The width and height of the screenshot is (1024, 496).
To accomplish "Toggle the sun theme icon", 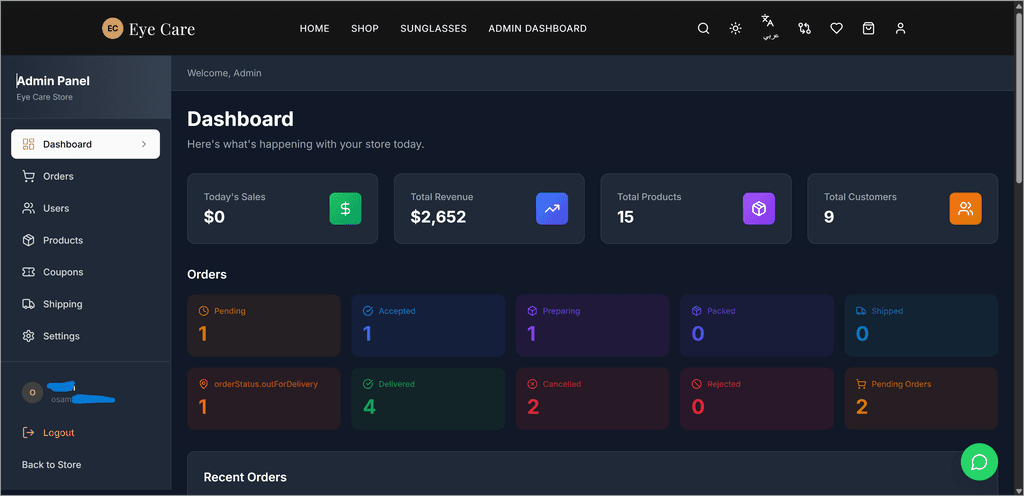I will tap(735, 29).
